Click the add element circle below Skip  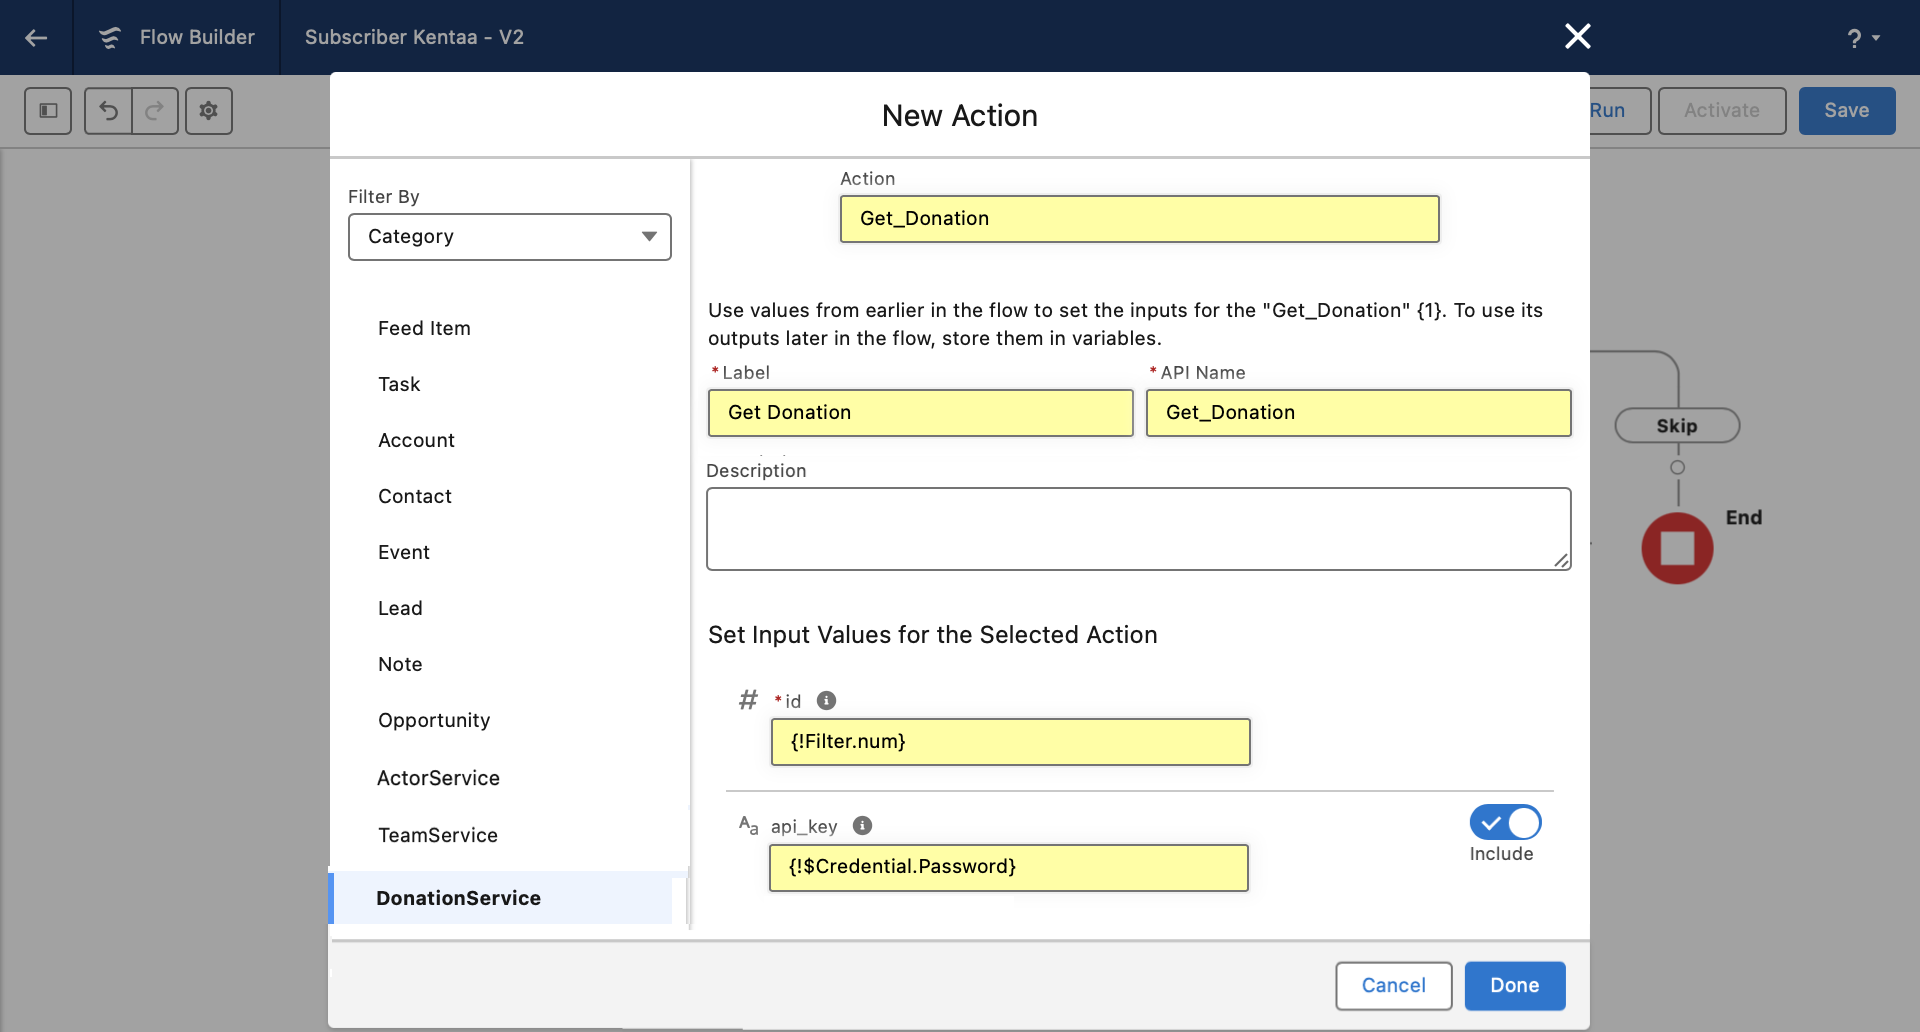[1677, 467]
